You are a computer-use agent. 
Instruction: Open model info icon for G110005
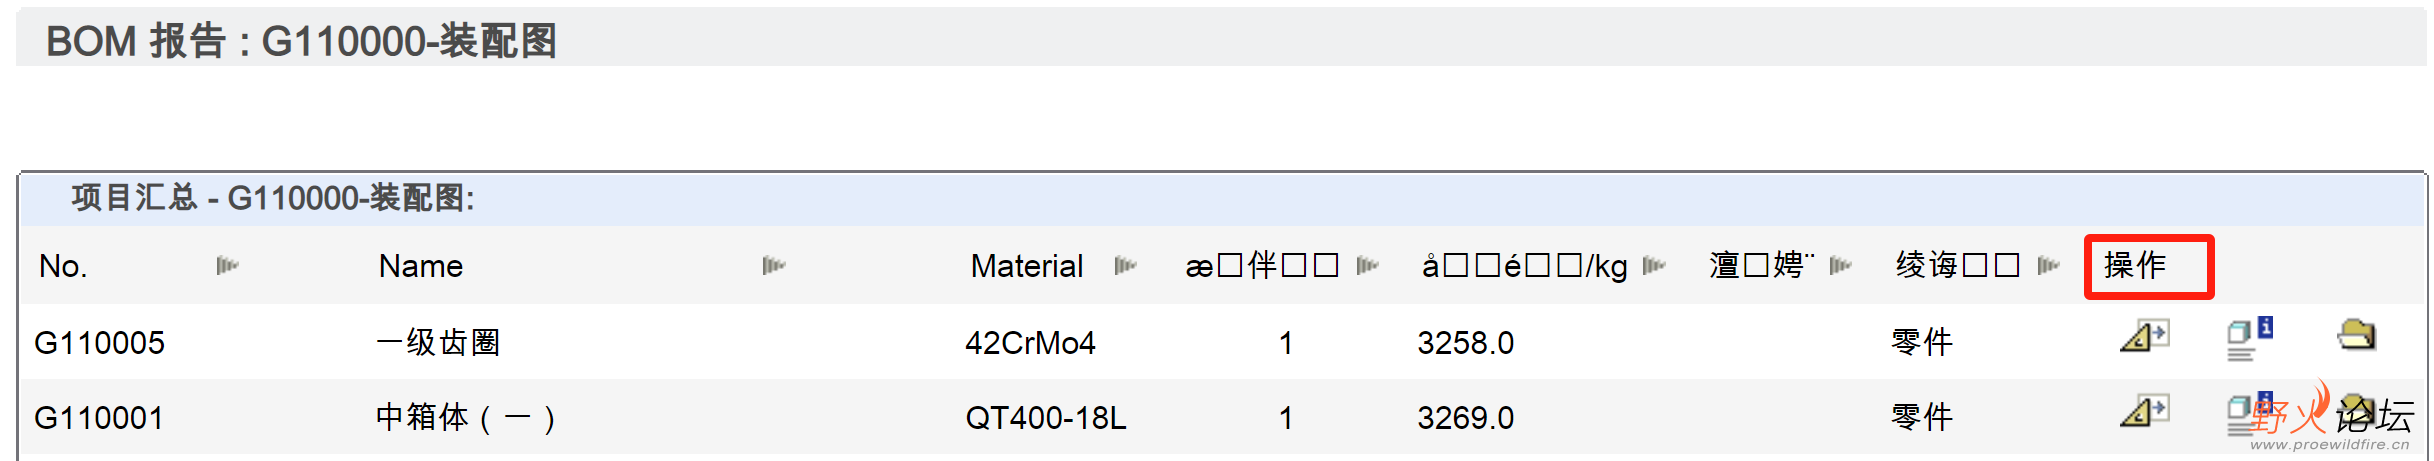(2250, 338)
